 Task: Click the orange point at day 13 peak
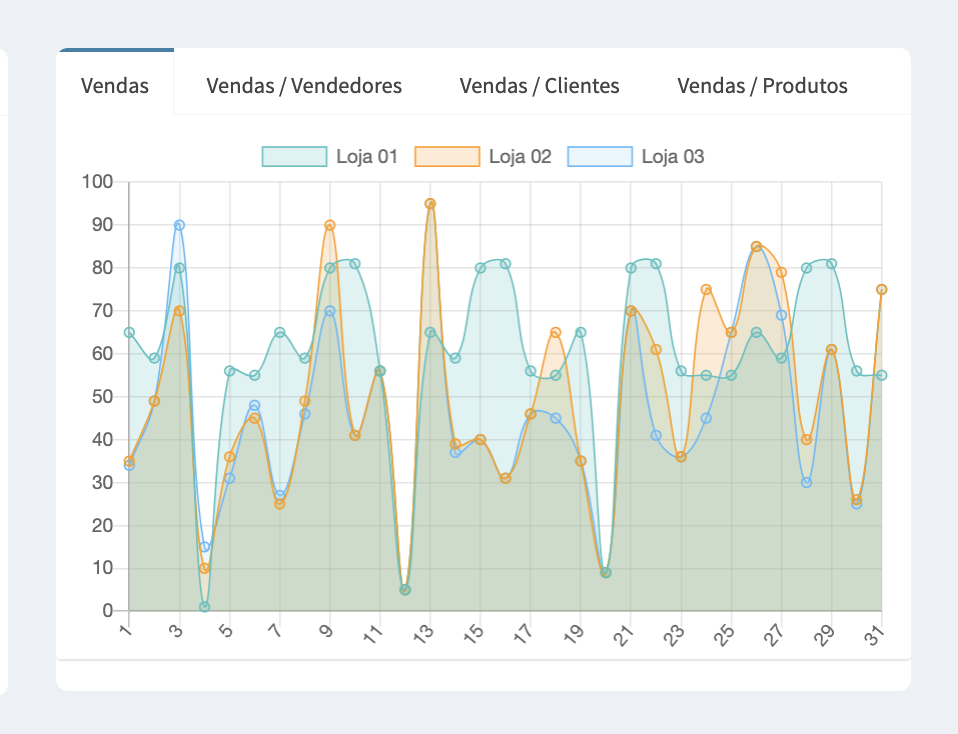430,204
